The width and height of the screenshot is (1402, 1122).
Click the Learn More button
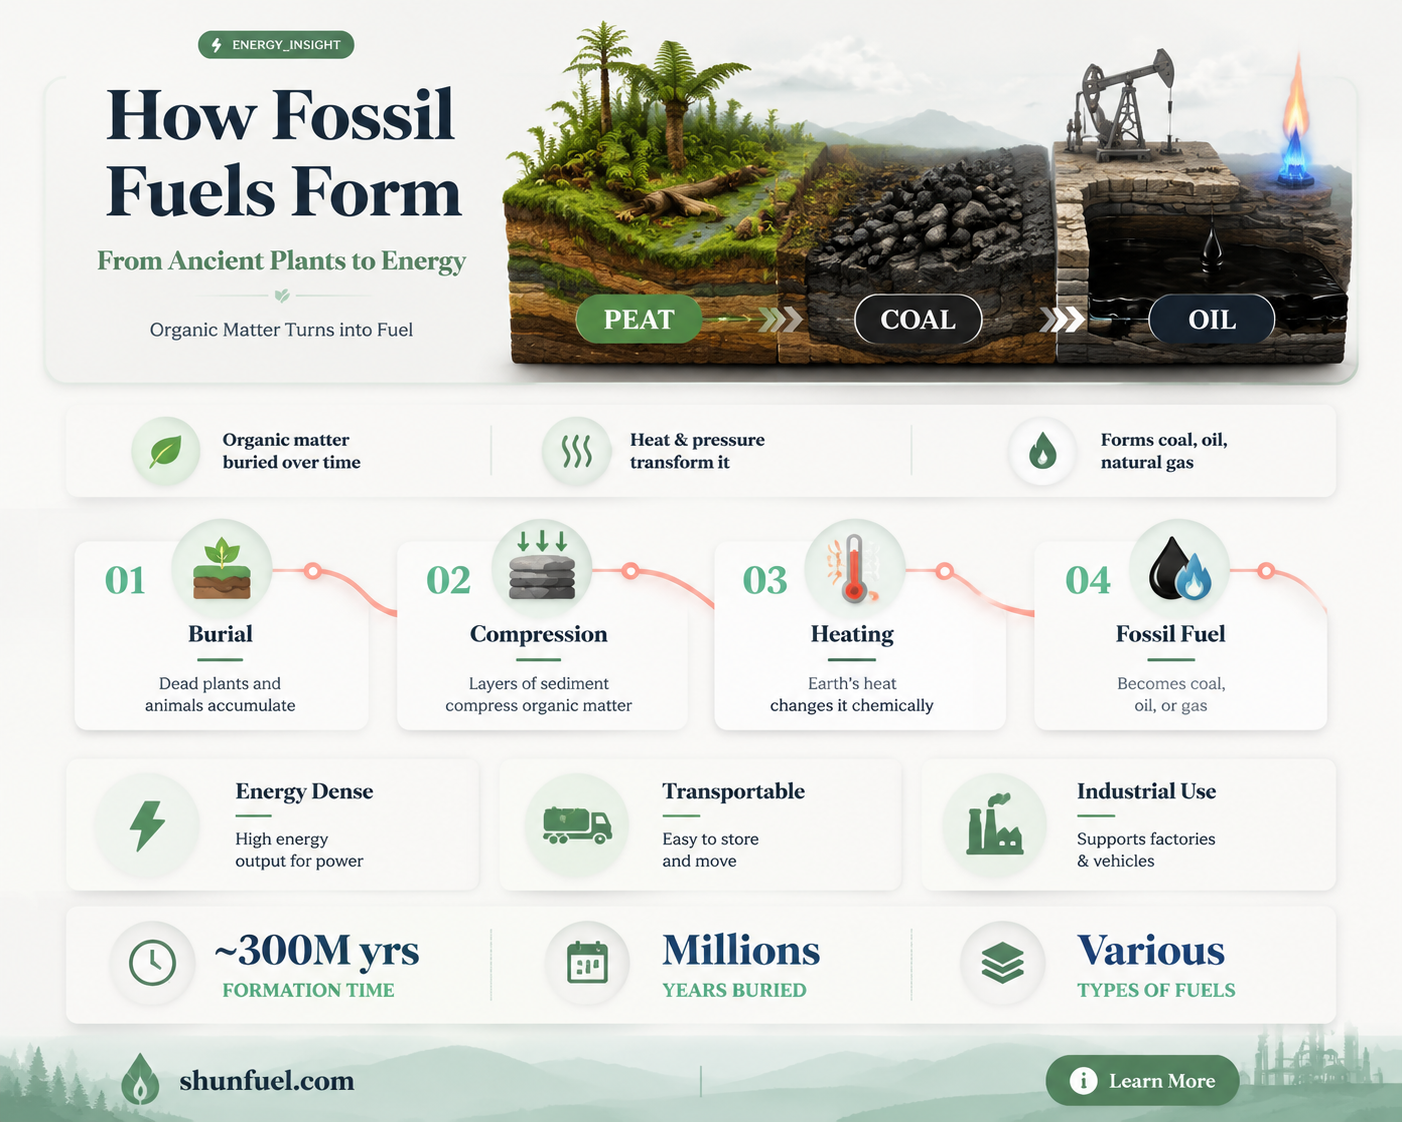pos(1142,1081)
